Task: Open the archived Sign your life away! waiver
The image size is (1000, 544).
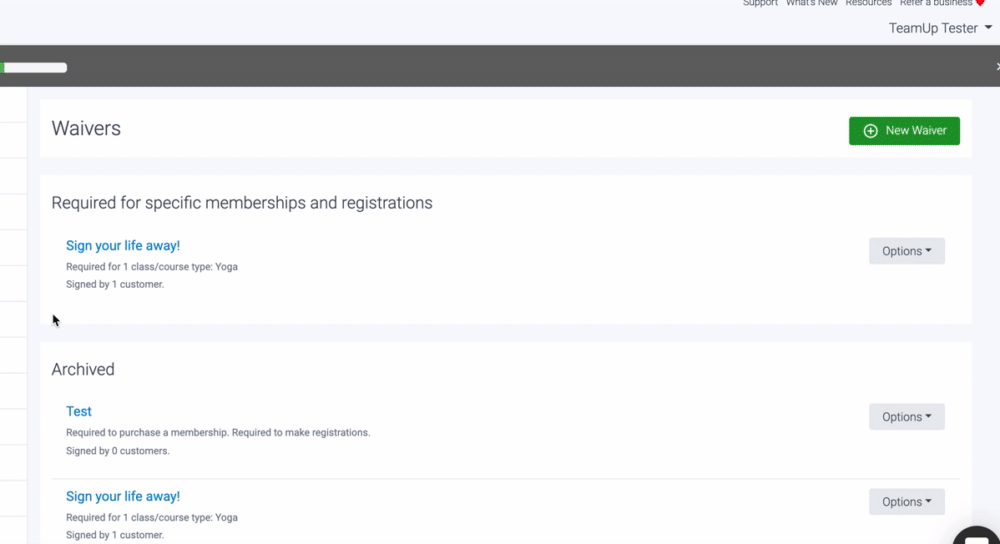Action: point(123,497)
